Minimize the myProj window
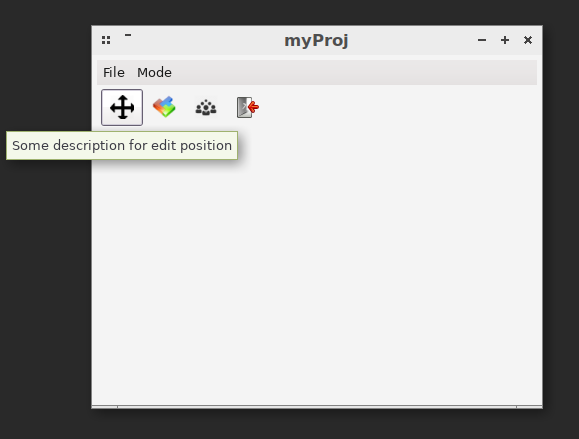 [x=482, y=40]
